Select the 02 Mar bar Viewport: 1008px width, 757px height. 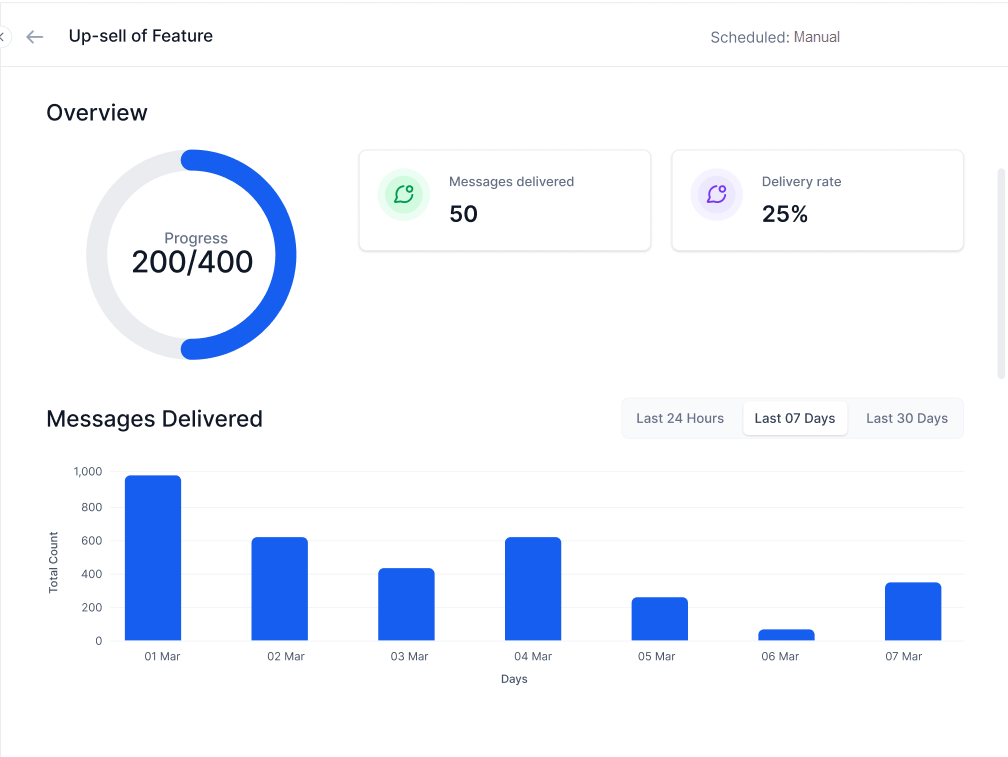pyautogui.click(x=280, y=589)
